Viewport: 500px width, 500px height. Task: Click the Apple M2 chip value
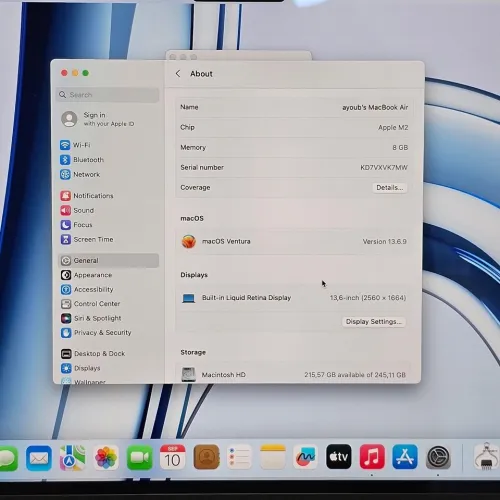tap(393, 127)
